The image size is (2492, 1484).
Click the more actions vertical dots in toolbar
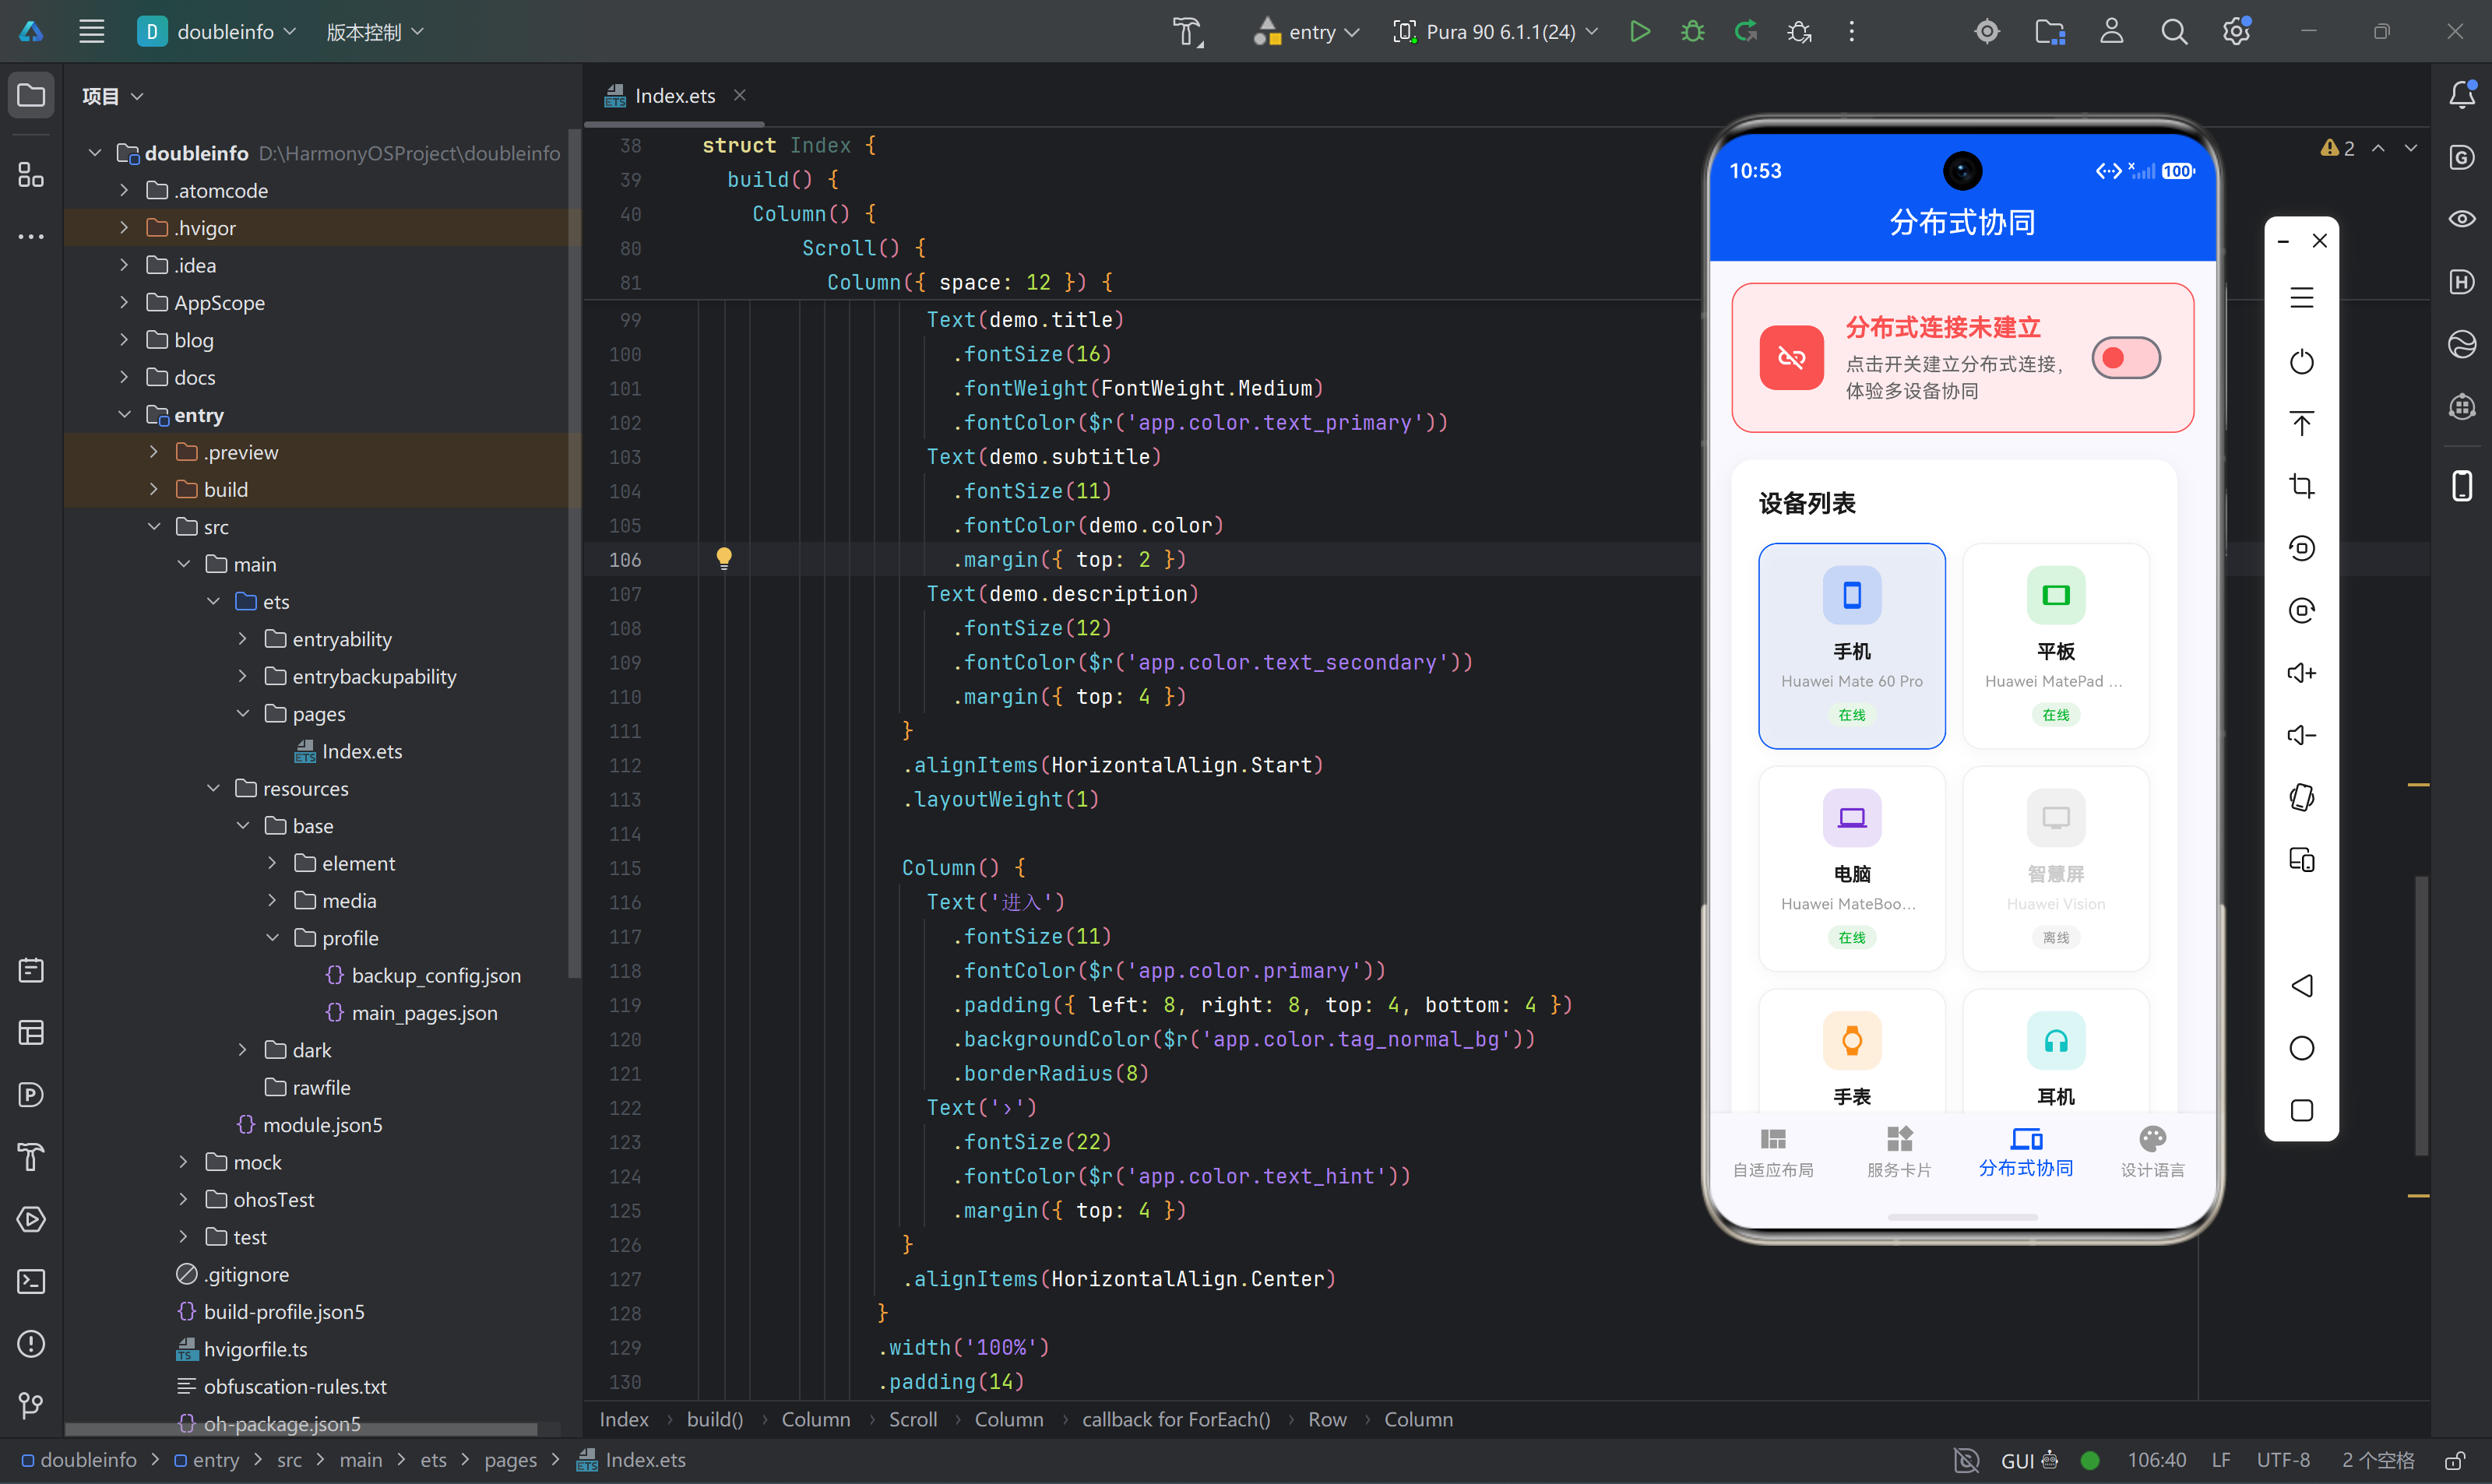[x=1852, y=32]
